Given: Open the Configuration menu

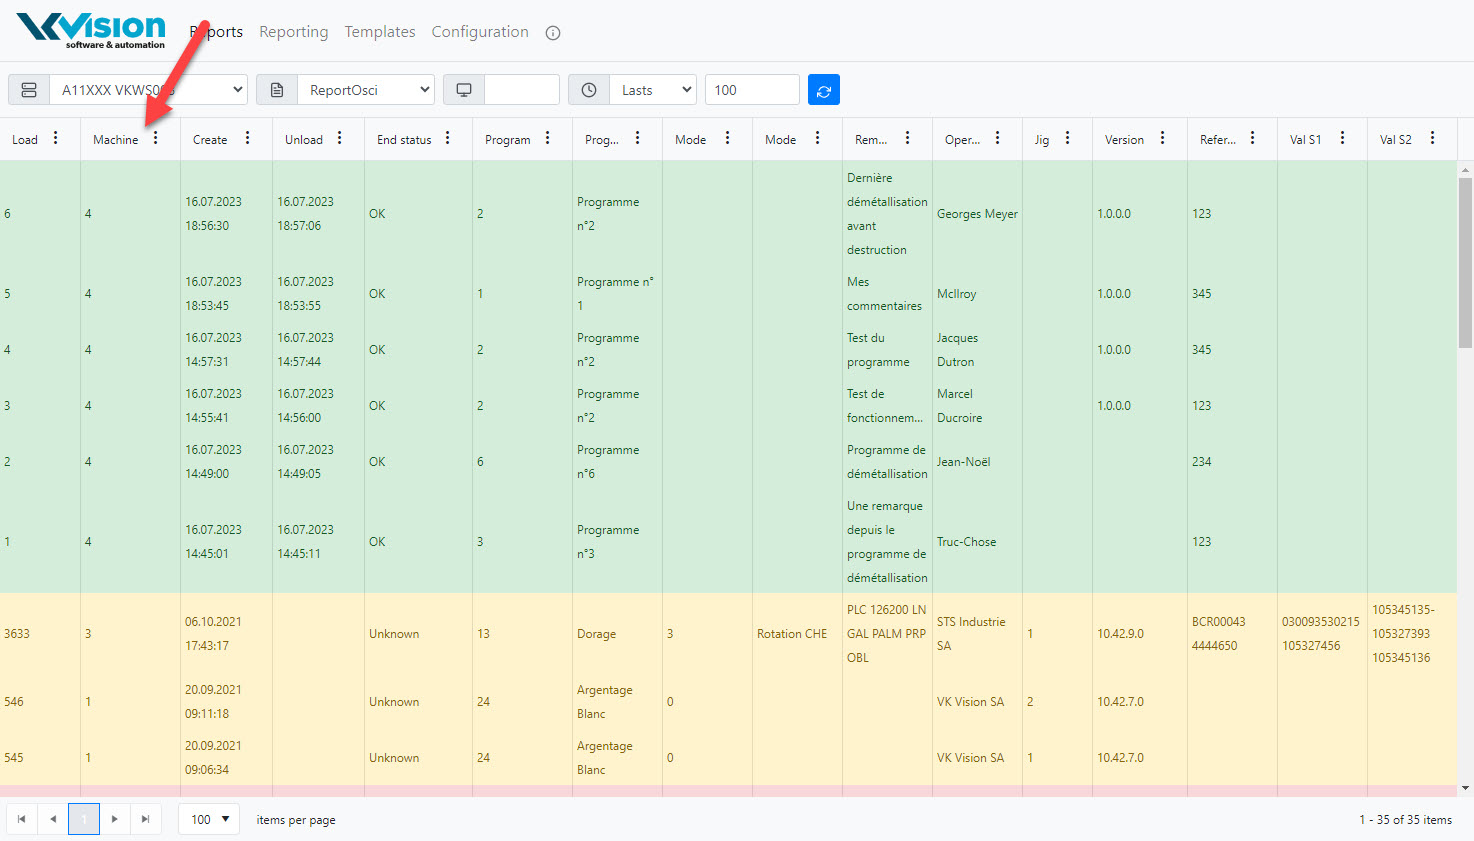Looking at the screenshot, I should [x=480, y=32].
